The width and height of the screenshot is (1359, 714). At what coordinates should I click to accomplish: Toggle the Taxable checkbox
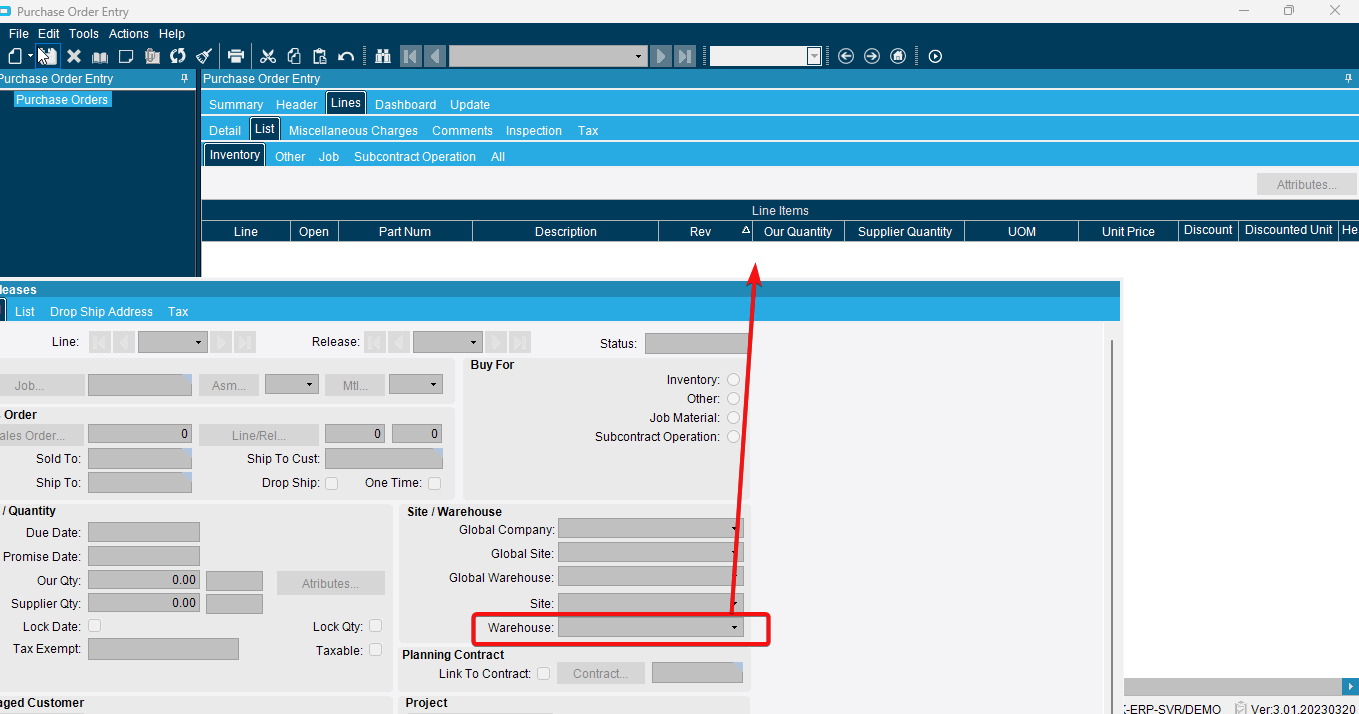[x=376, y=650]
